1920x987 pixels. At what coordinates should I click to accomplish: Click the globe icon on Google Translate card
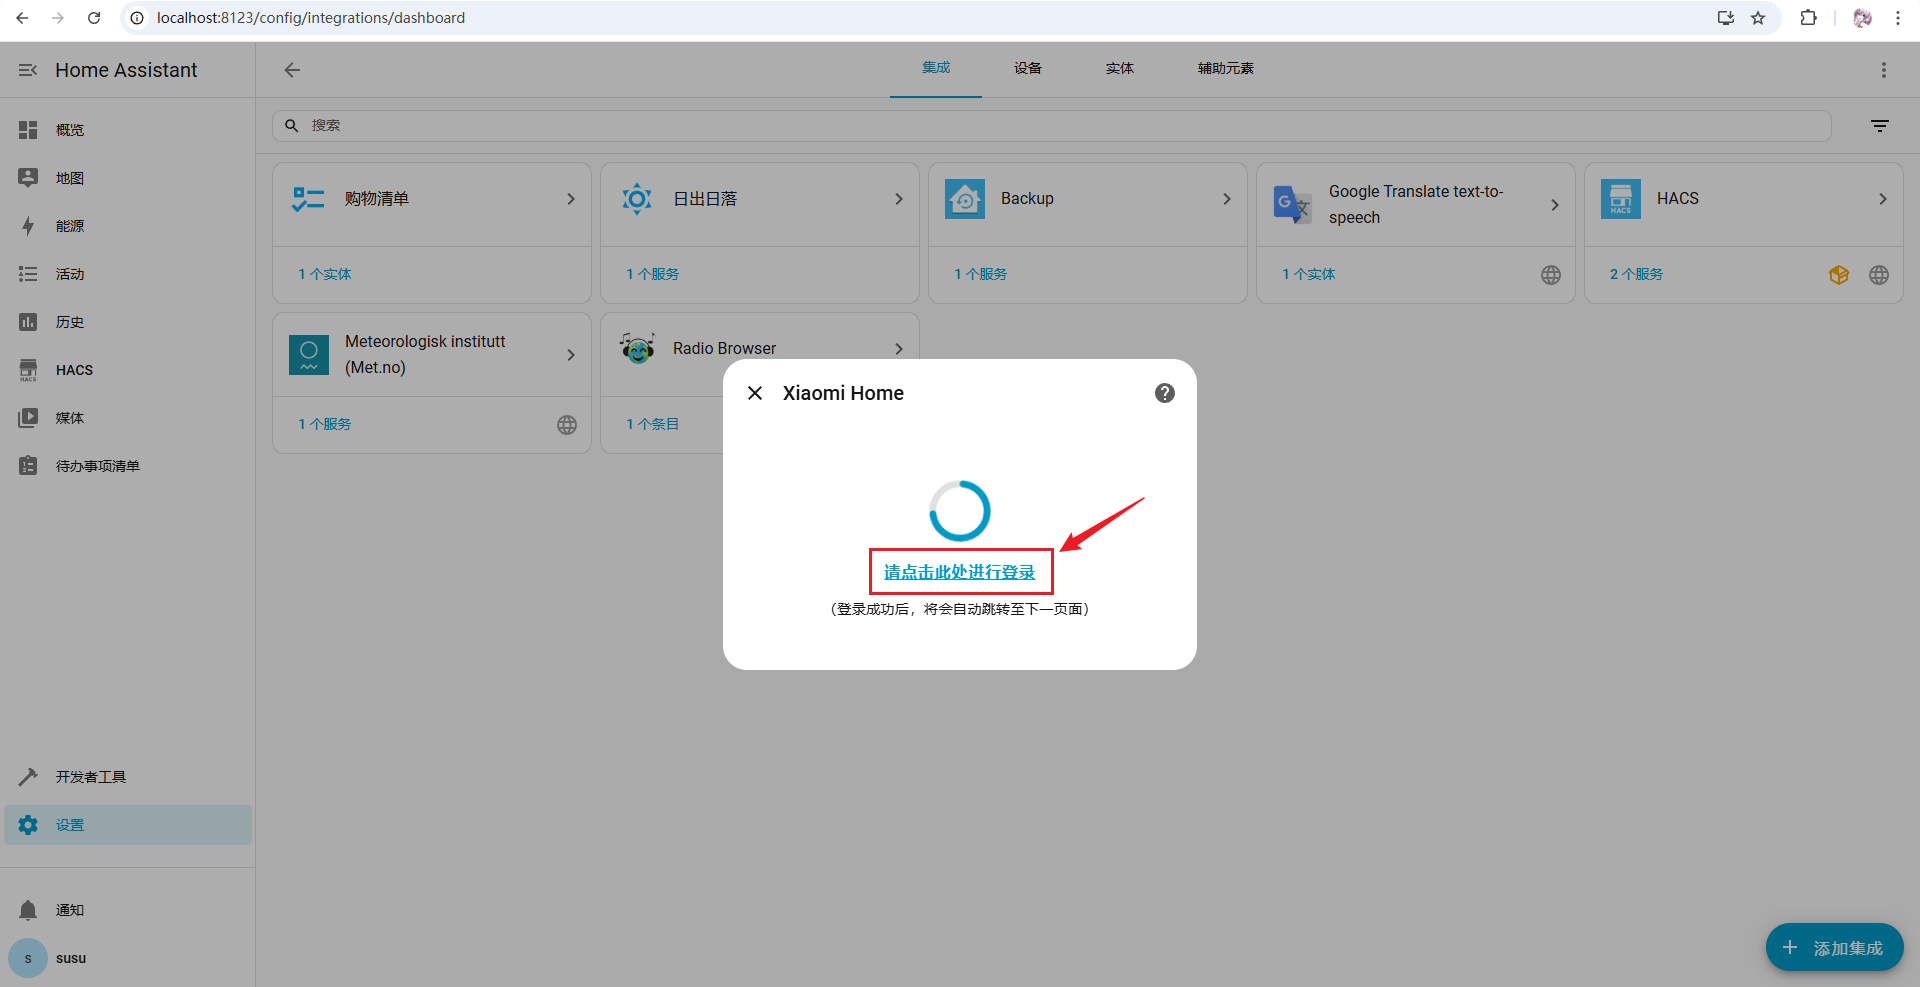(1551, 275)
